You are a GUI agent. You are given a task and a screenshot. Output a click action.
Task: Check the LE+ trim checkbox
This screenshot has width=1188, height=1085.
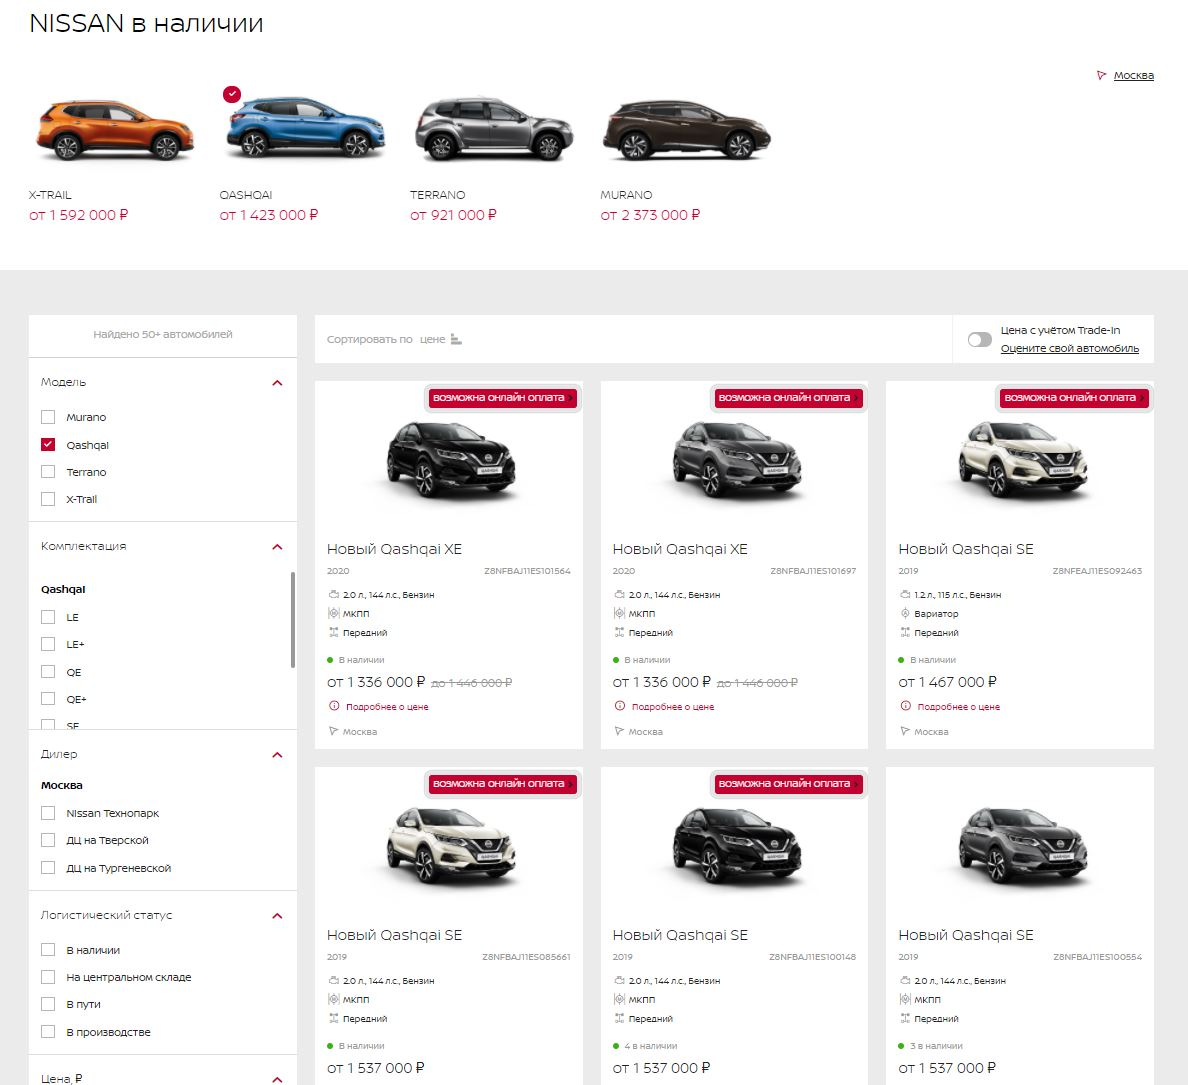tap(48, 644)
